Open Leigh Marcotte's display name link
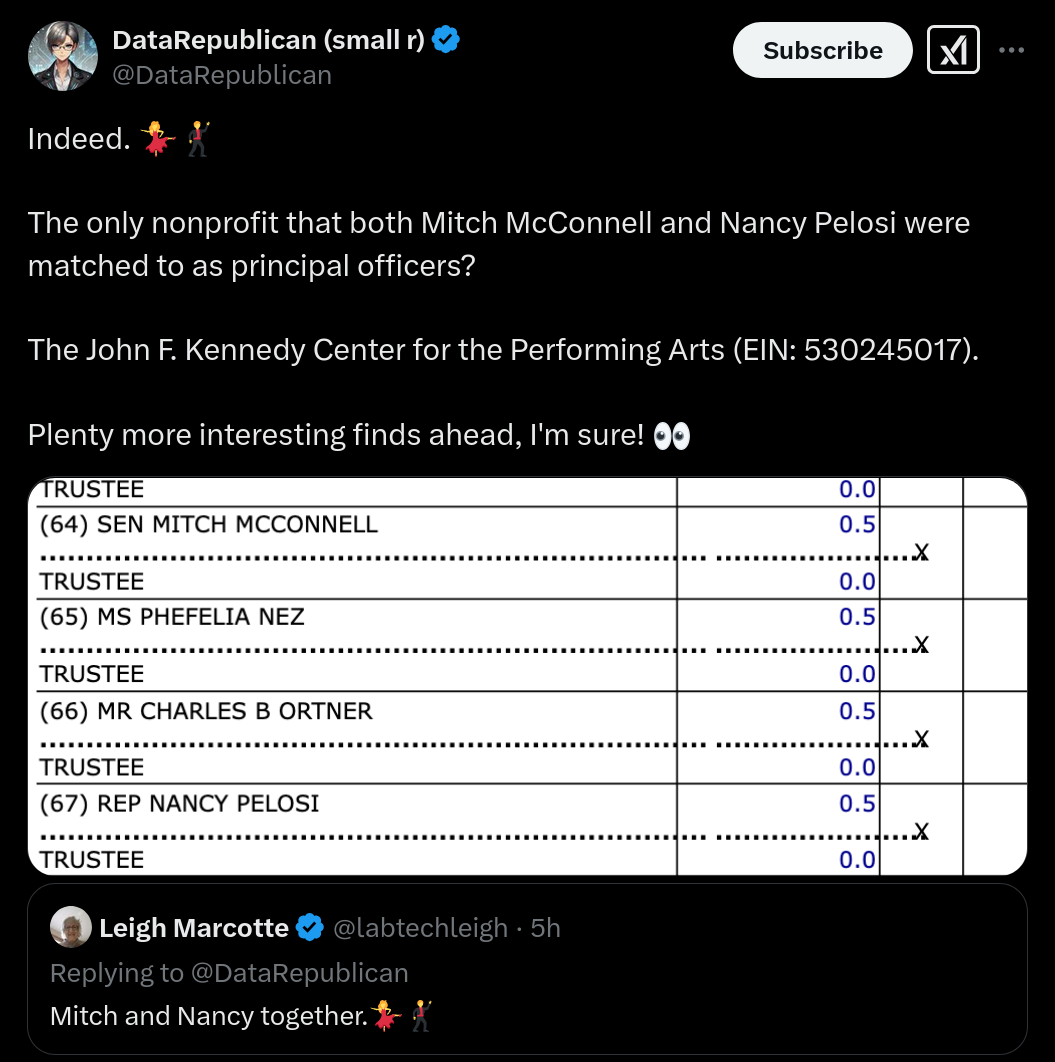 click(x=194, y=928)
